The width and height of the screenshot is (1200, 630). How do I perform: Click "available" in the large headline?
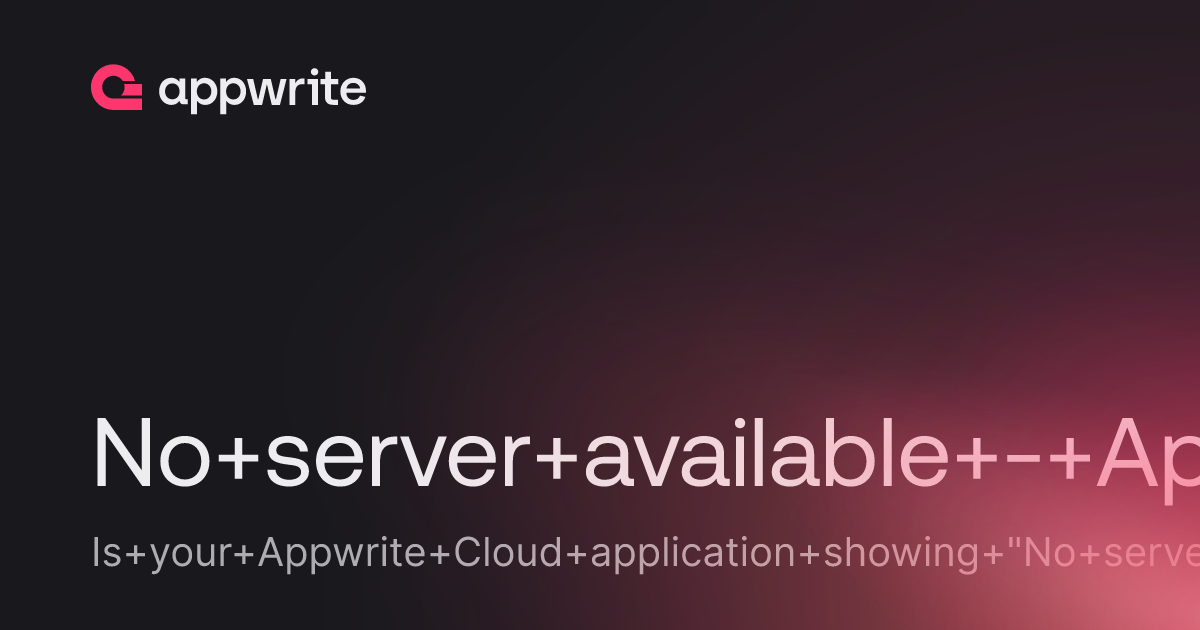click(x=767, y=454)
